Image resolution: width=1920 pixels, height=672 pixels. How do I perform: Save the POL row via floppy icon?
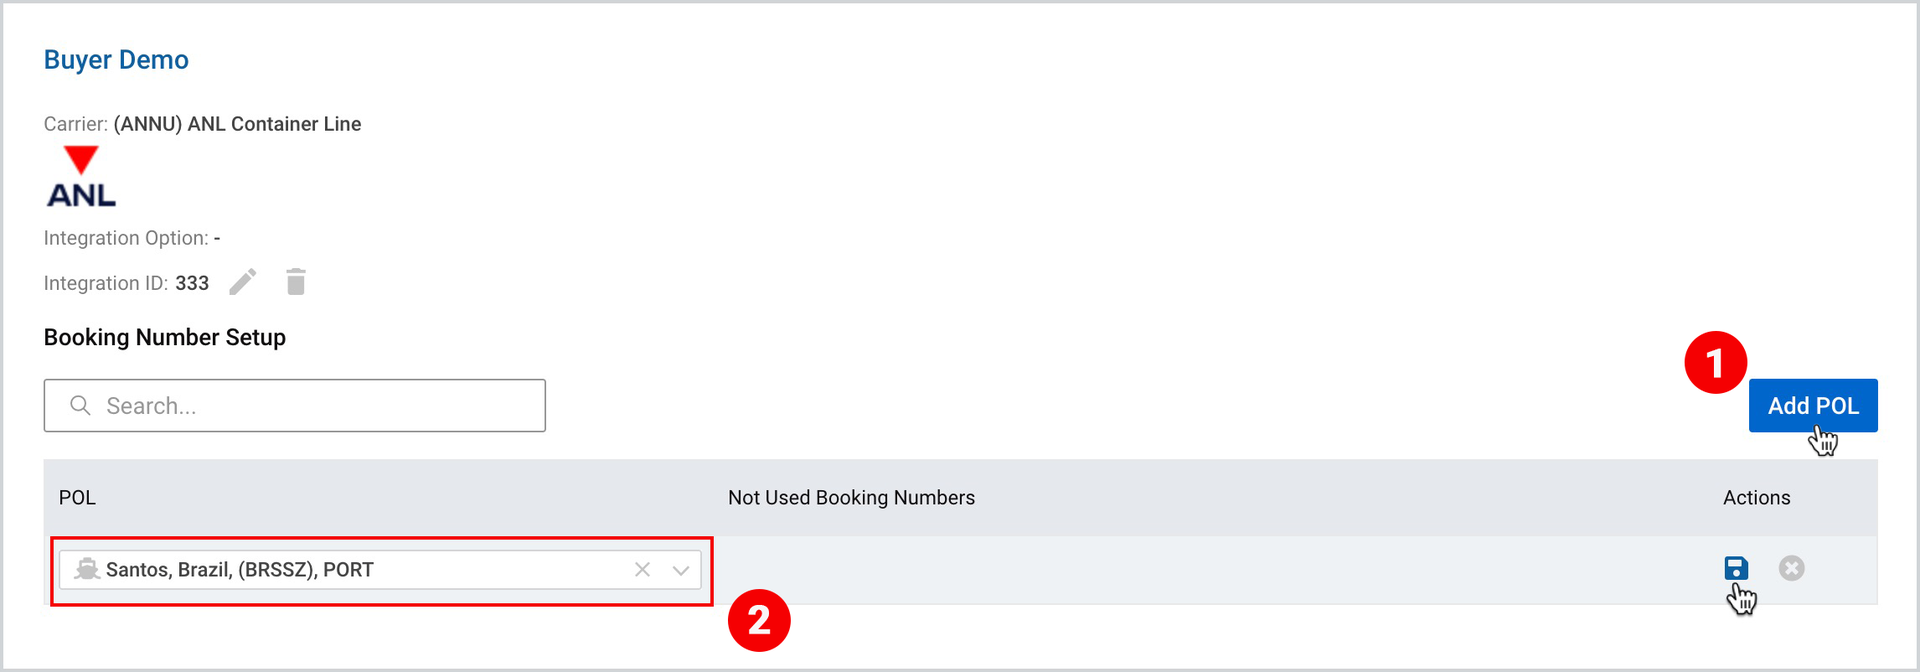click(x=1736, y=568)
